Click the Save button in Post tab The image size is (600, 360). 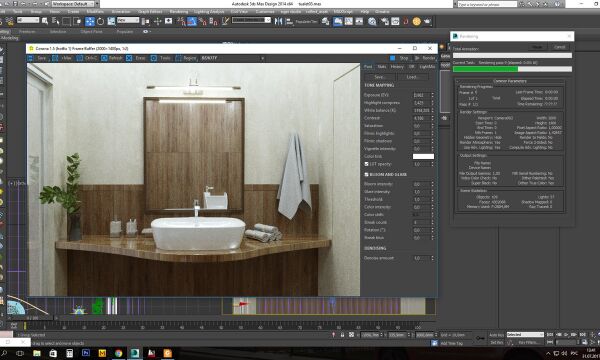(x=380, y=77)
